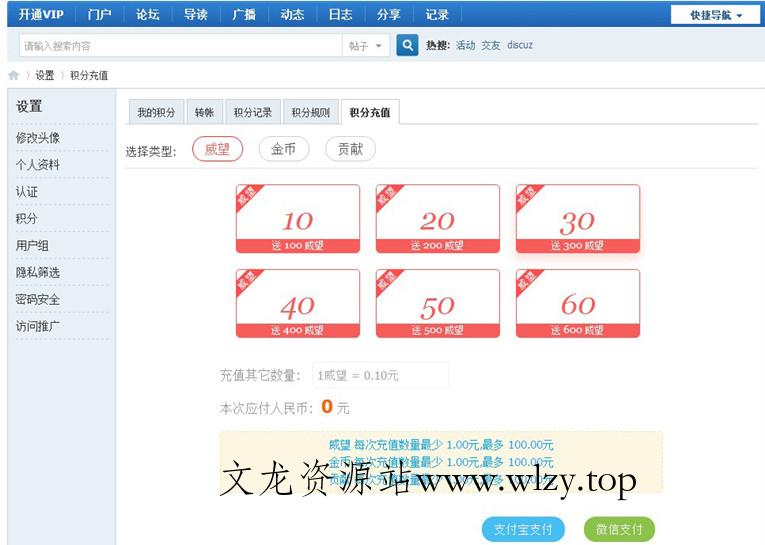
Task: Click hot search link 活动
Action: (x=465, y=45)
